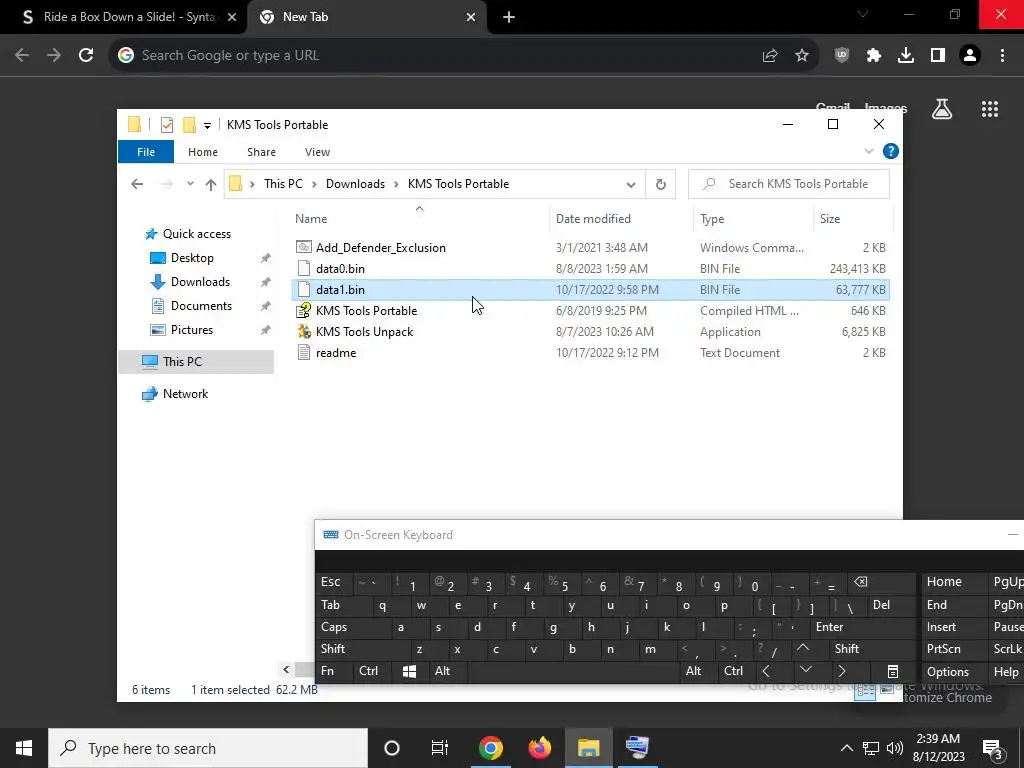Viewport: 1024px width, 768px height.
Task: Click quick access New folder icon
Action: point(189,124)
